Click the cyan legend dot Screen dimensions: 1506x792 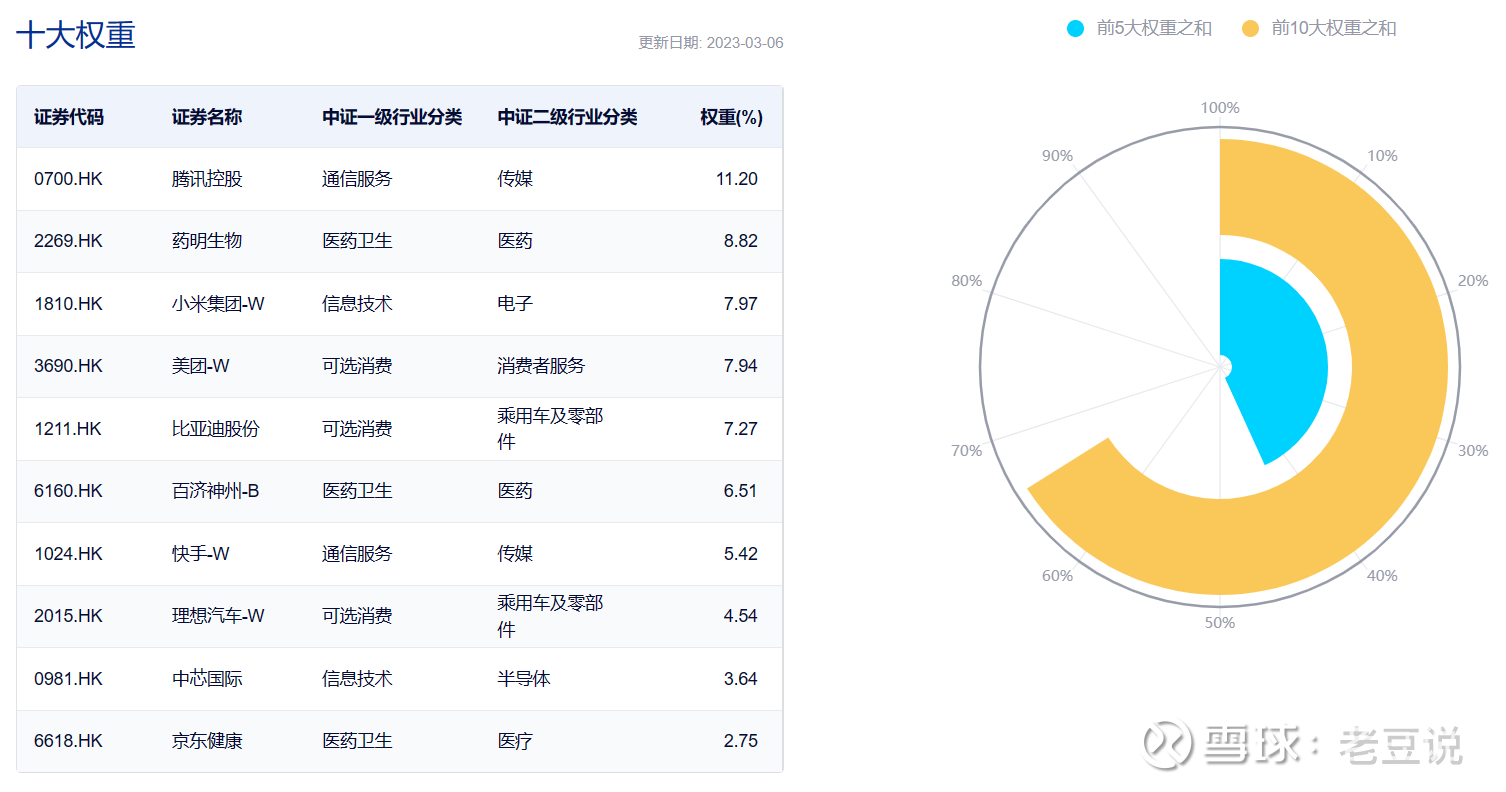[1075, 28]
